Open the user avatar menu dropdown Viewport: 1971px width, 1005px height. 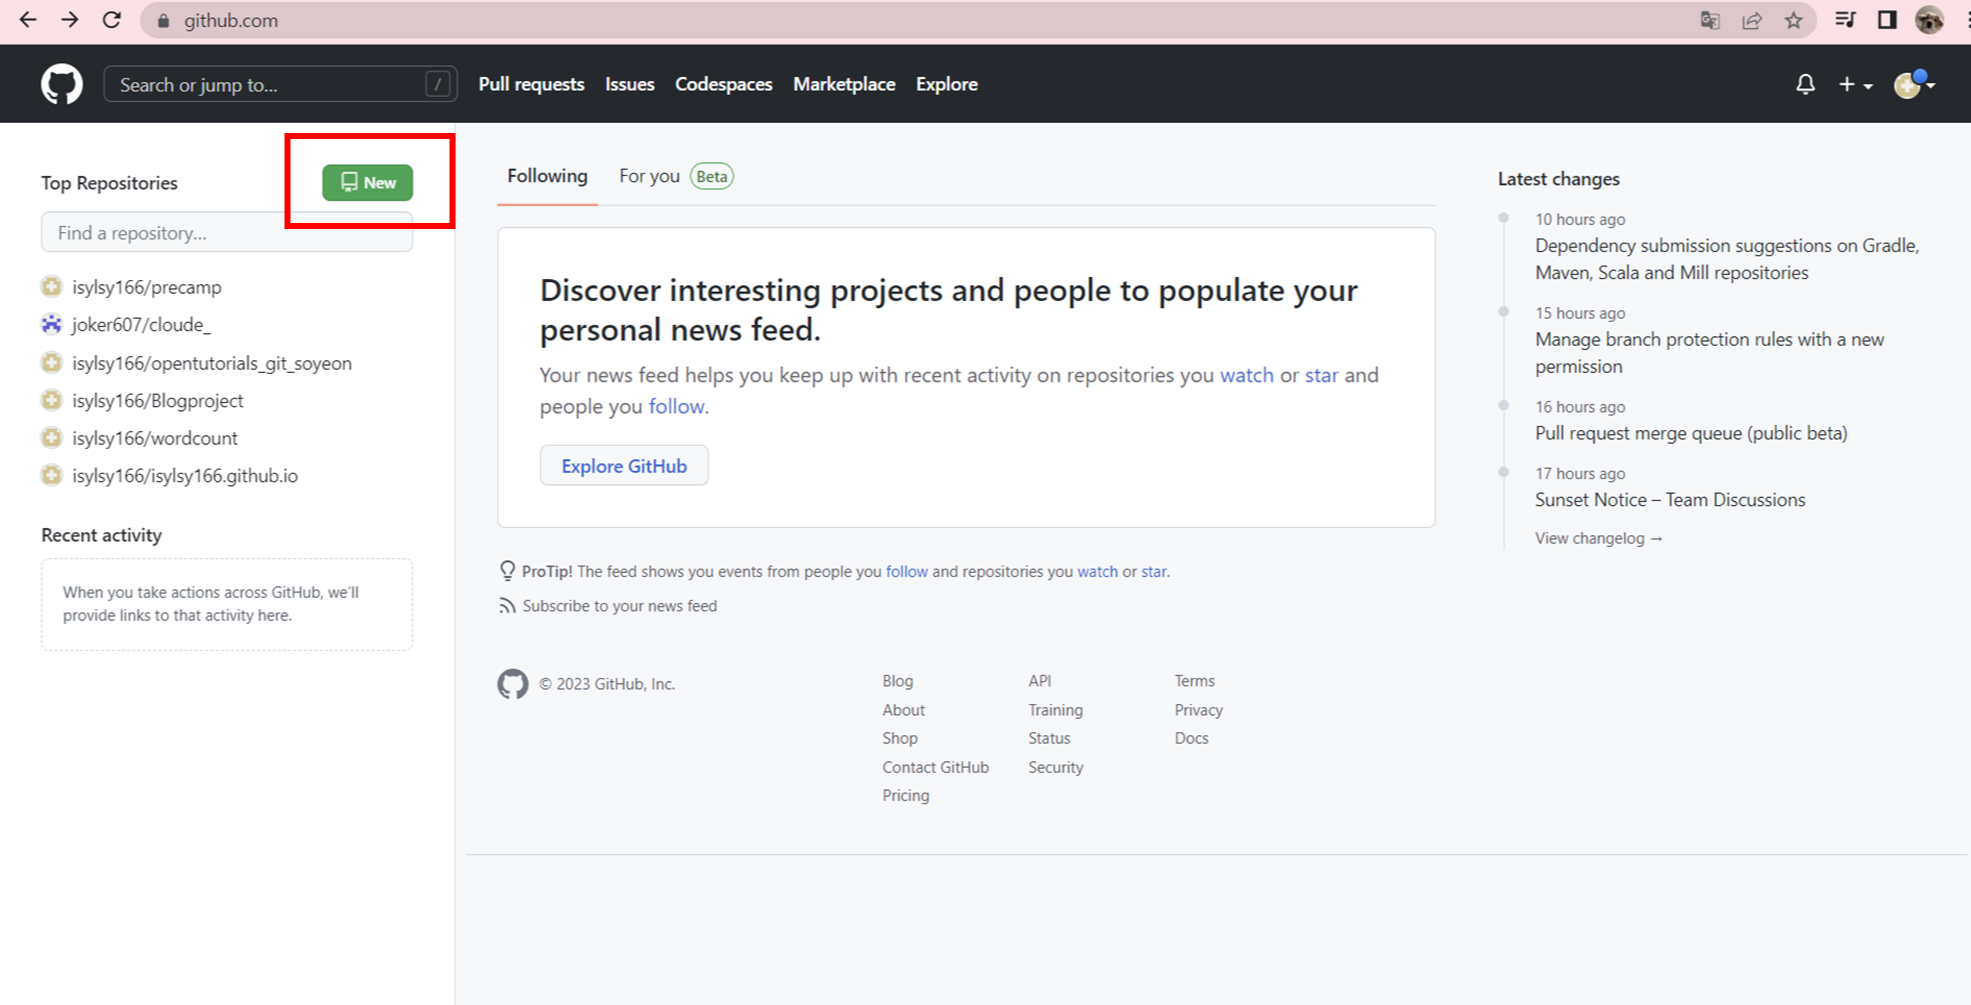[1915, 85]
